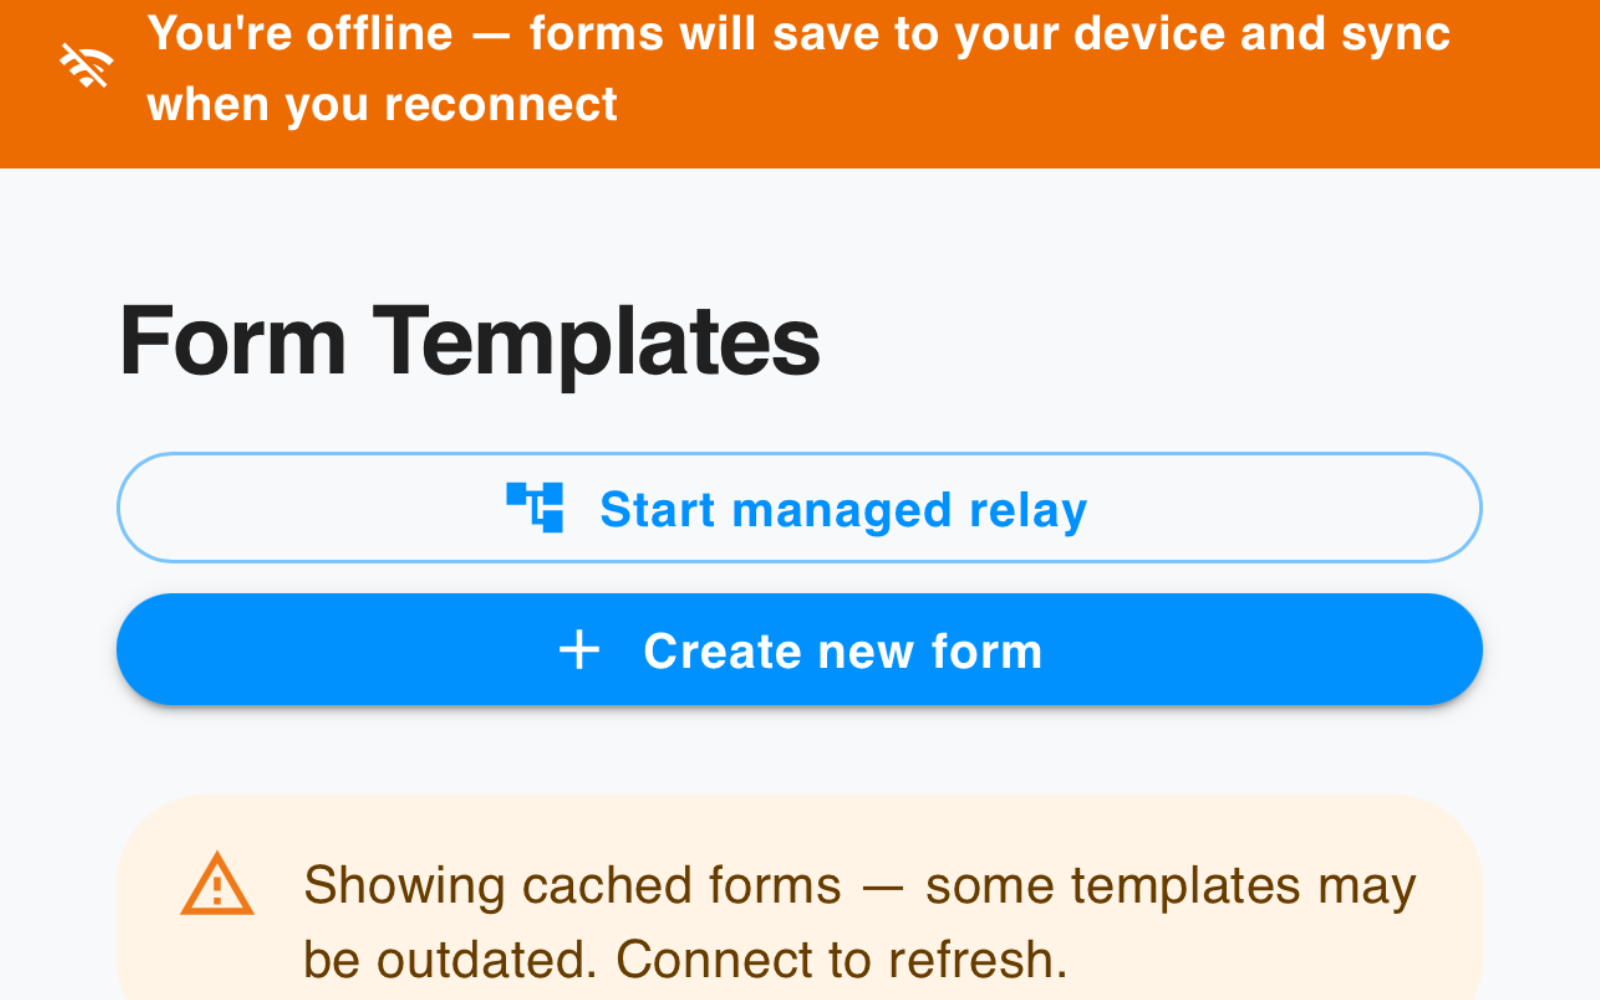Click the offline sync notice text
This screenshot has height=1000, width=1600.
click(x=800, y=67)
